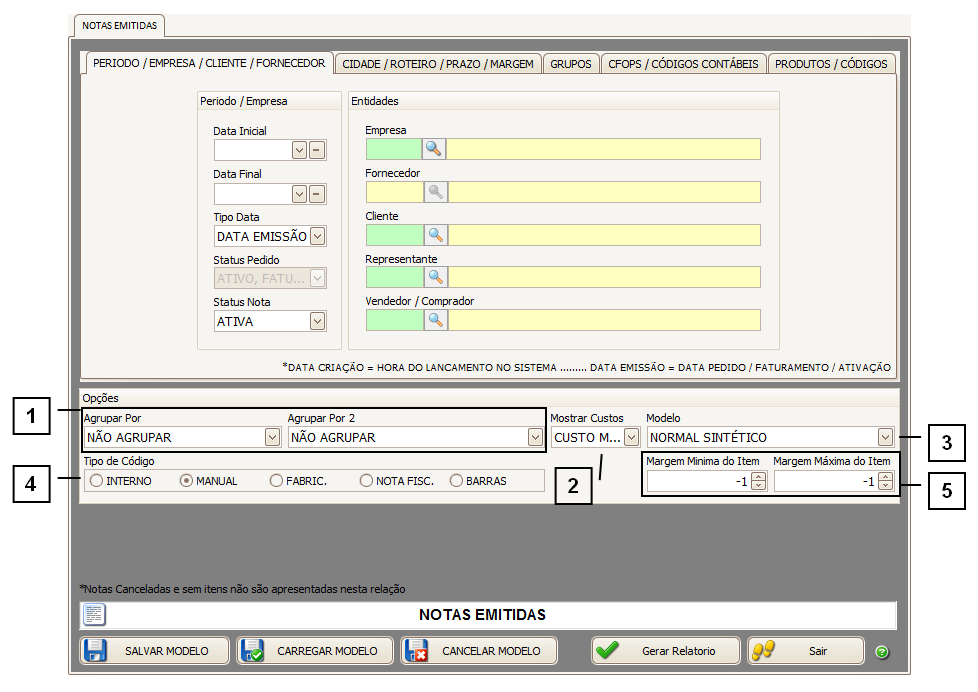The height and width of the screenshot is (692, 978).
Task: Open the Modelo NORMAL SINTÉTICO dropdown
Action: (885, 437)
